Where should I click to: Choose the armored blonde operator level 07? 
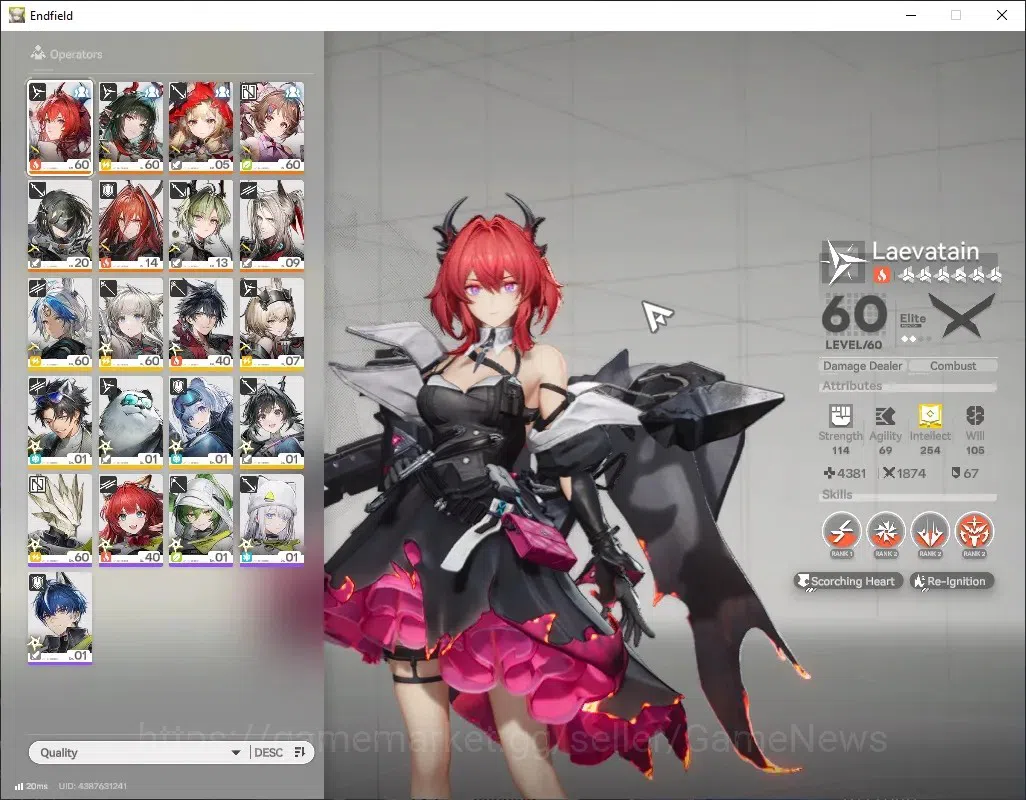pos(272,324)
